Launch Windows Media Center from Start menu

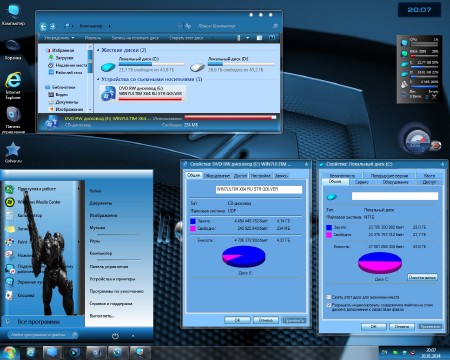pyautogui.click(x=39, y=202)
